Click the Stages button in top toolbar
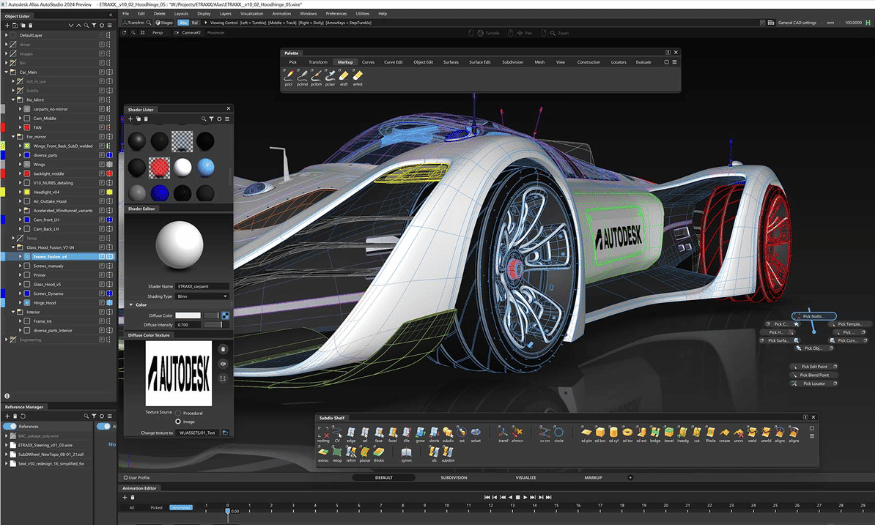The width and height of the screenshot is (875, 525). pyautogui.click(x=165, y=23)
